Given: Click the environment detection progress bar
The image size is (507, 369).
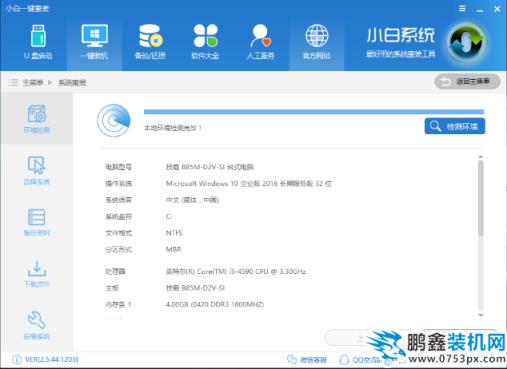Looking at the screenshot, I should [314, 112].
